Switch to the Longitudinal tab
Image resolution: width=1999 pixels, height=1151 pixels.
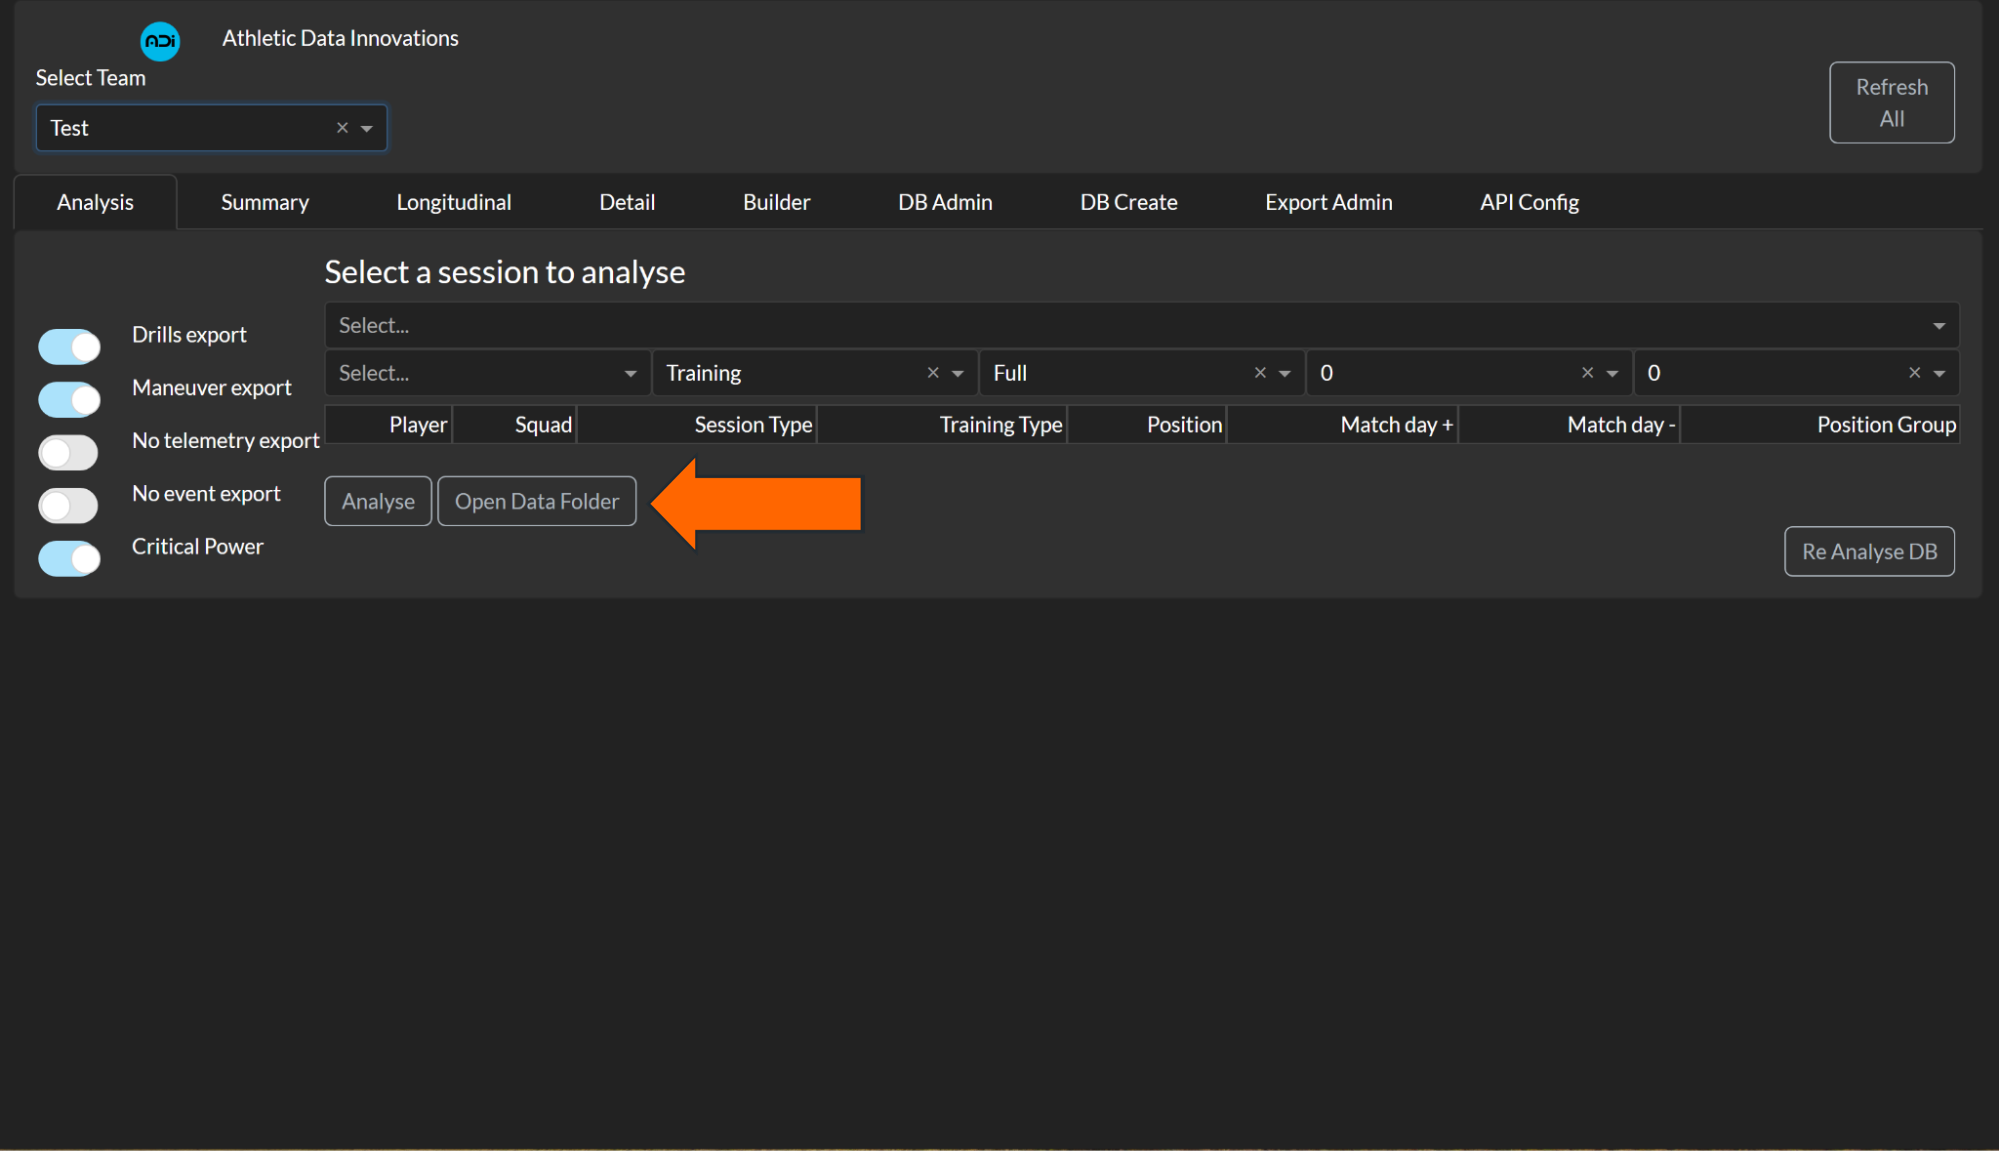(454, 202)
